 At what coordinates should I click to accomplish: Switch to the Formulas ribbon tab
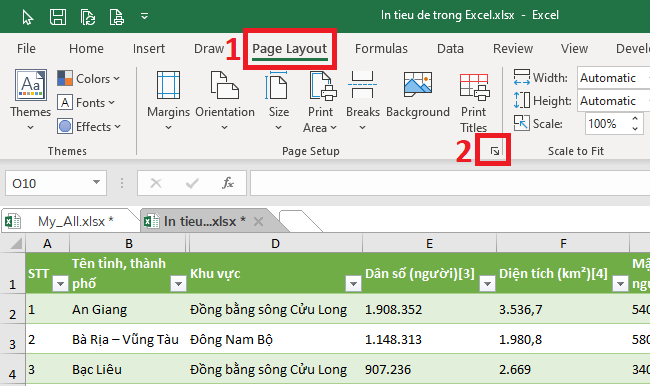(381, 49)
